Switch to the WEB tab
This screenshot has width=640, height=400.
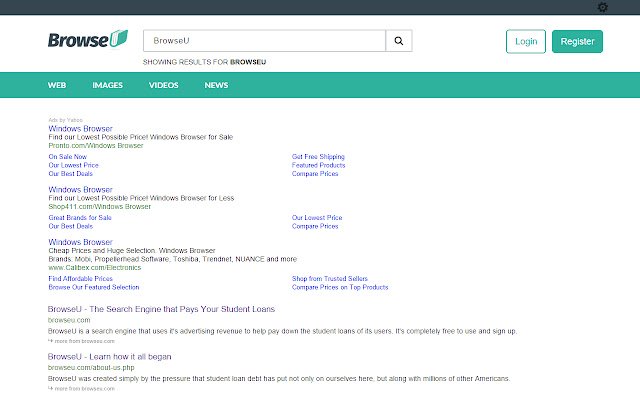57,85
